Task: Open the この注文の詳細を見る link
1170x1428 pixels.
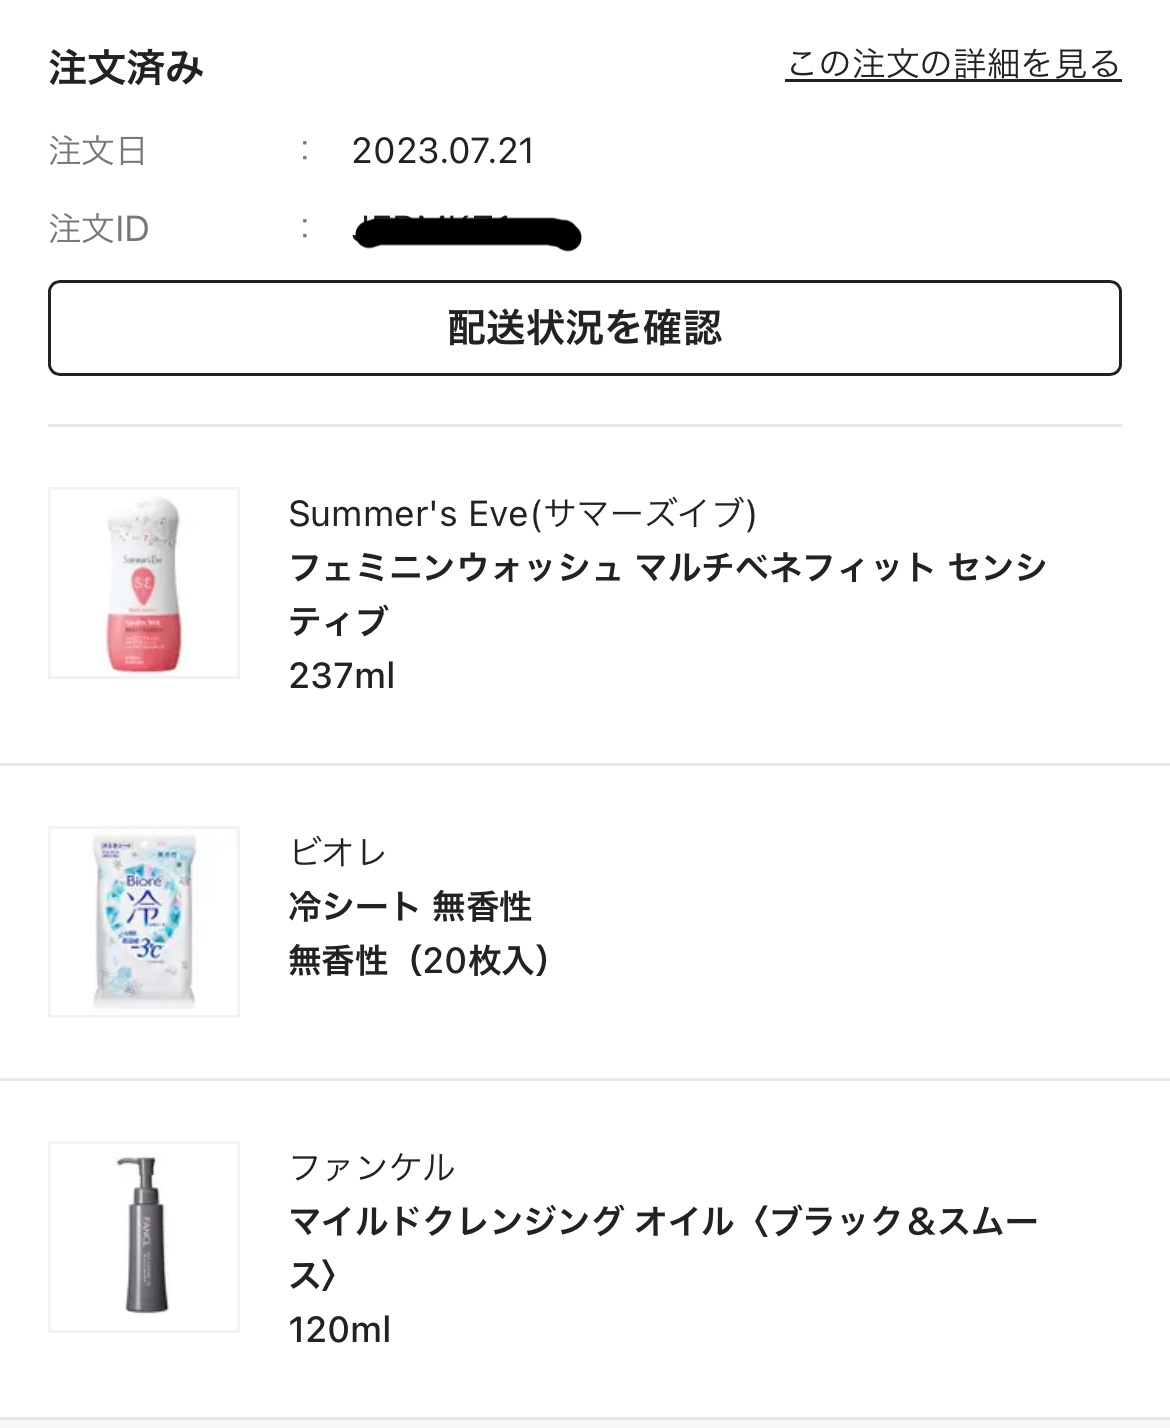Action: pyautogui.click(x=952, y=65)
